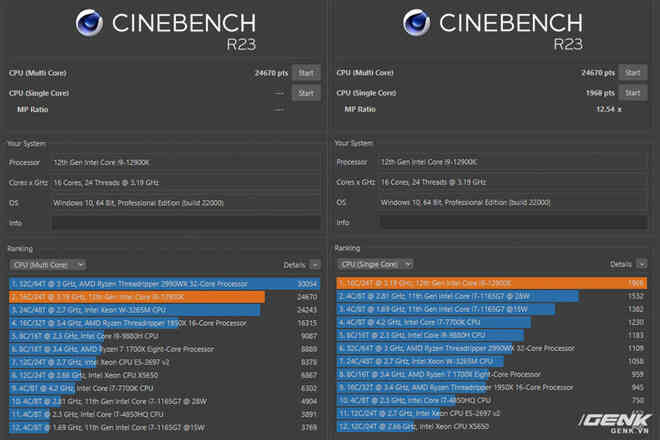
Task: Select Threadripper 1950X row scoring 16315
Action: (x=165, y=323)
